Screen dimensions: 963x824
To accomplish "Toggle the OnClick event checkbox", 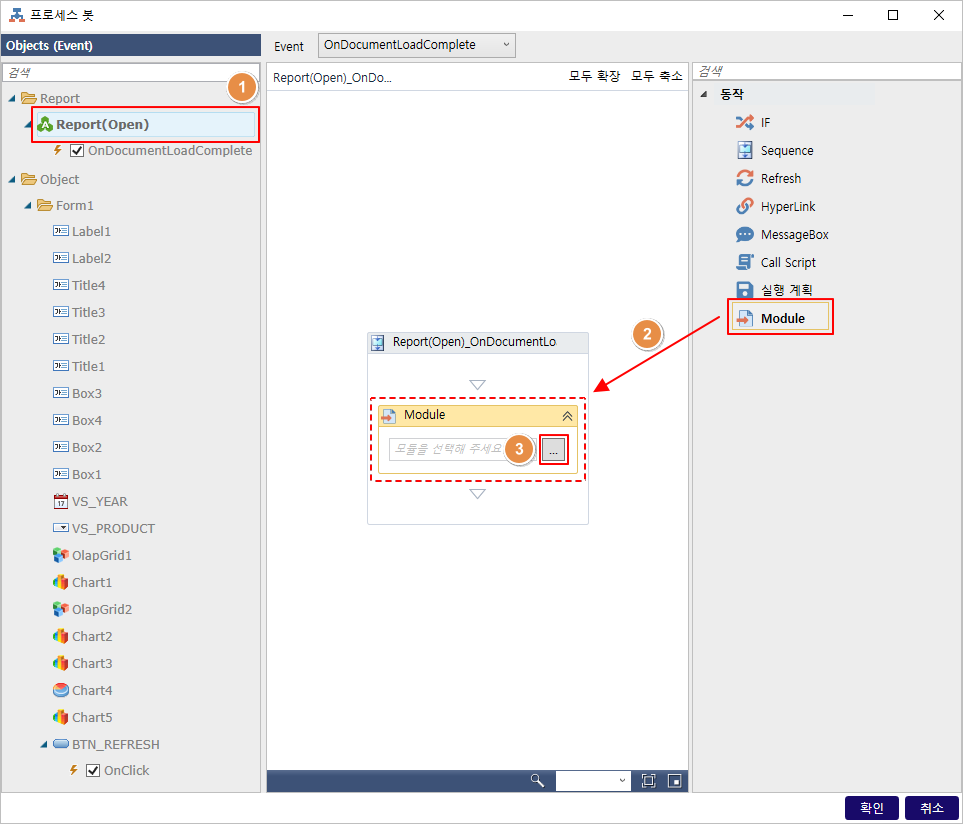I will coord(93,771).
